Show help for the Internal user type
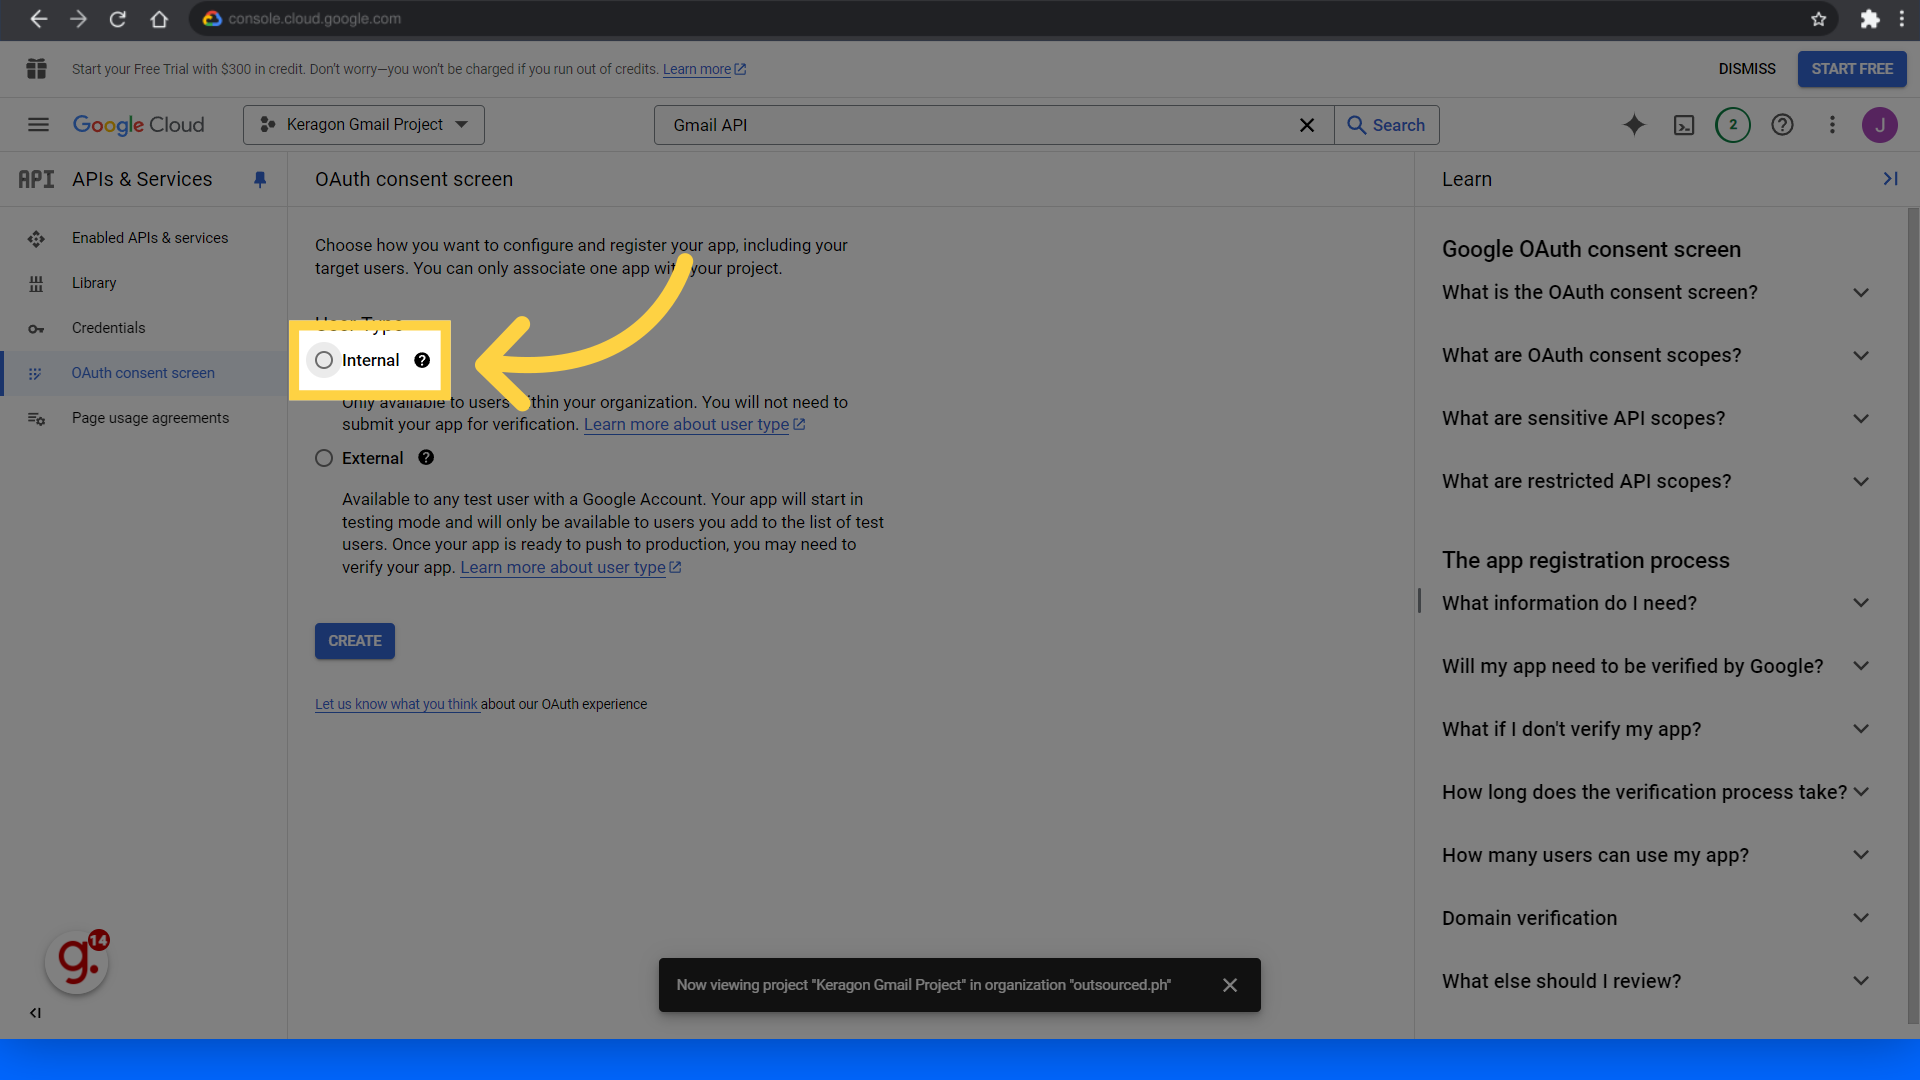 422,360
